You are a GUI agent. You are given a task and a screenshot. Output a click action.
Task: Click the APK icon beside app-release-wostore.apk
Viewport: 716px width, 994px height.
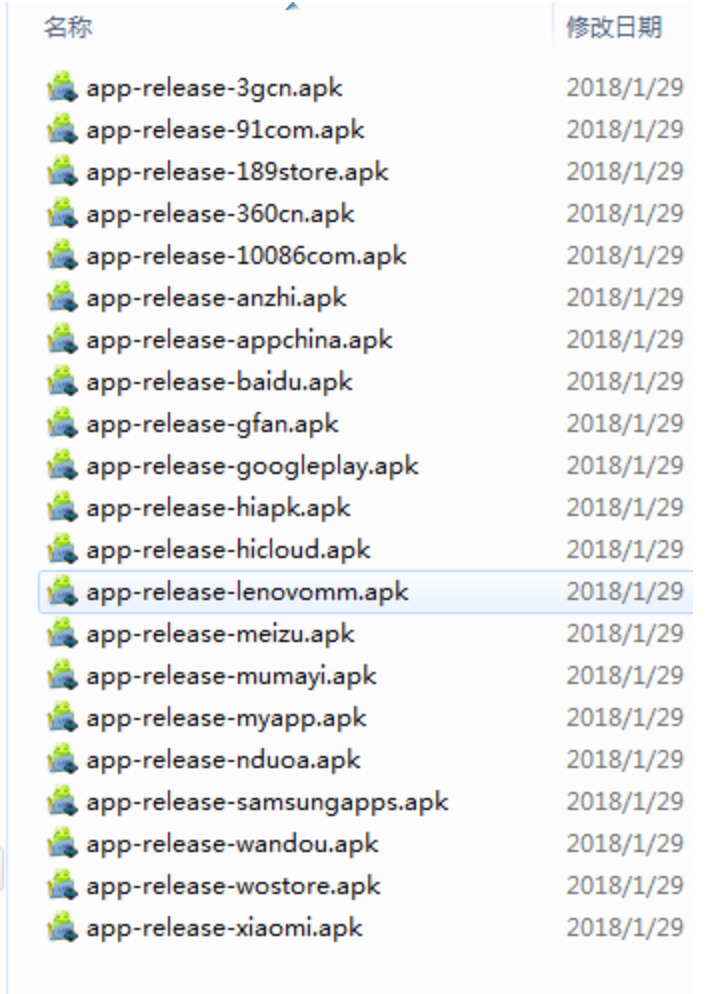[x=62, y=886]
